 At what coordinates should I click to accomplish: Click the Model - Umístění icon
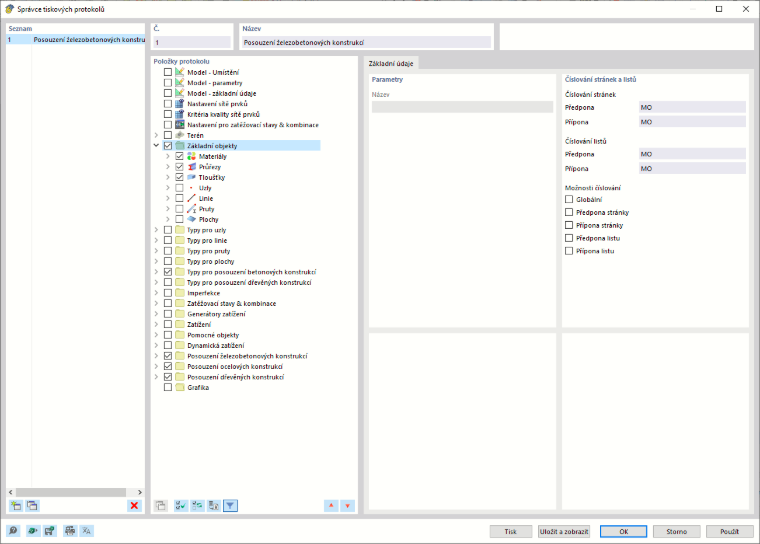[180, 72]
